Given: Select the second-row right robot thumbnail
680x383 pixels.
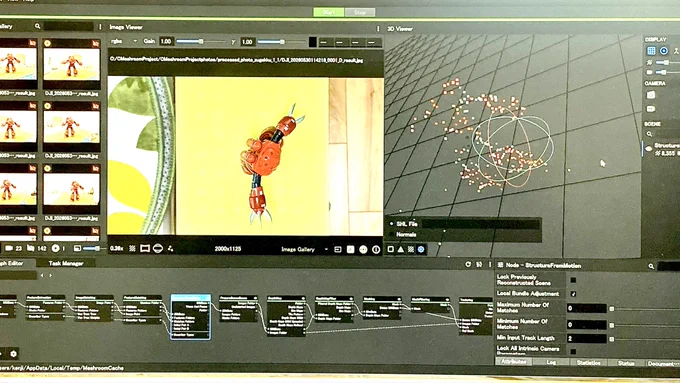Looking at the screenshot, I should (x=72, y=126).
